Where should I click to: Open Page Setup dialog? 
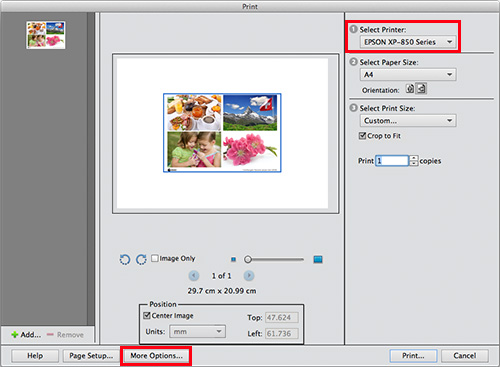click(91, 356)
